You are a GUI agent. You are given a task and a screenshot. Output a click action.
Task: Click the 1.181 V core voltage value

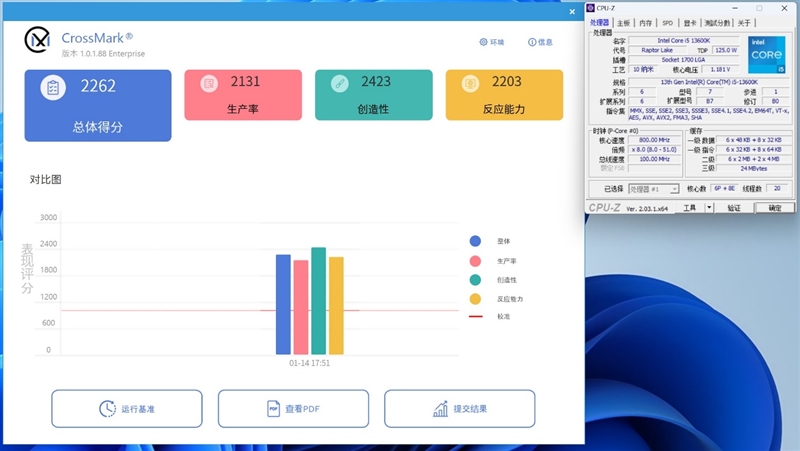(x=720, y=69)
